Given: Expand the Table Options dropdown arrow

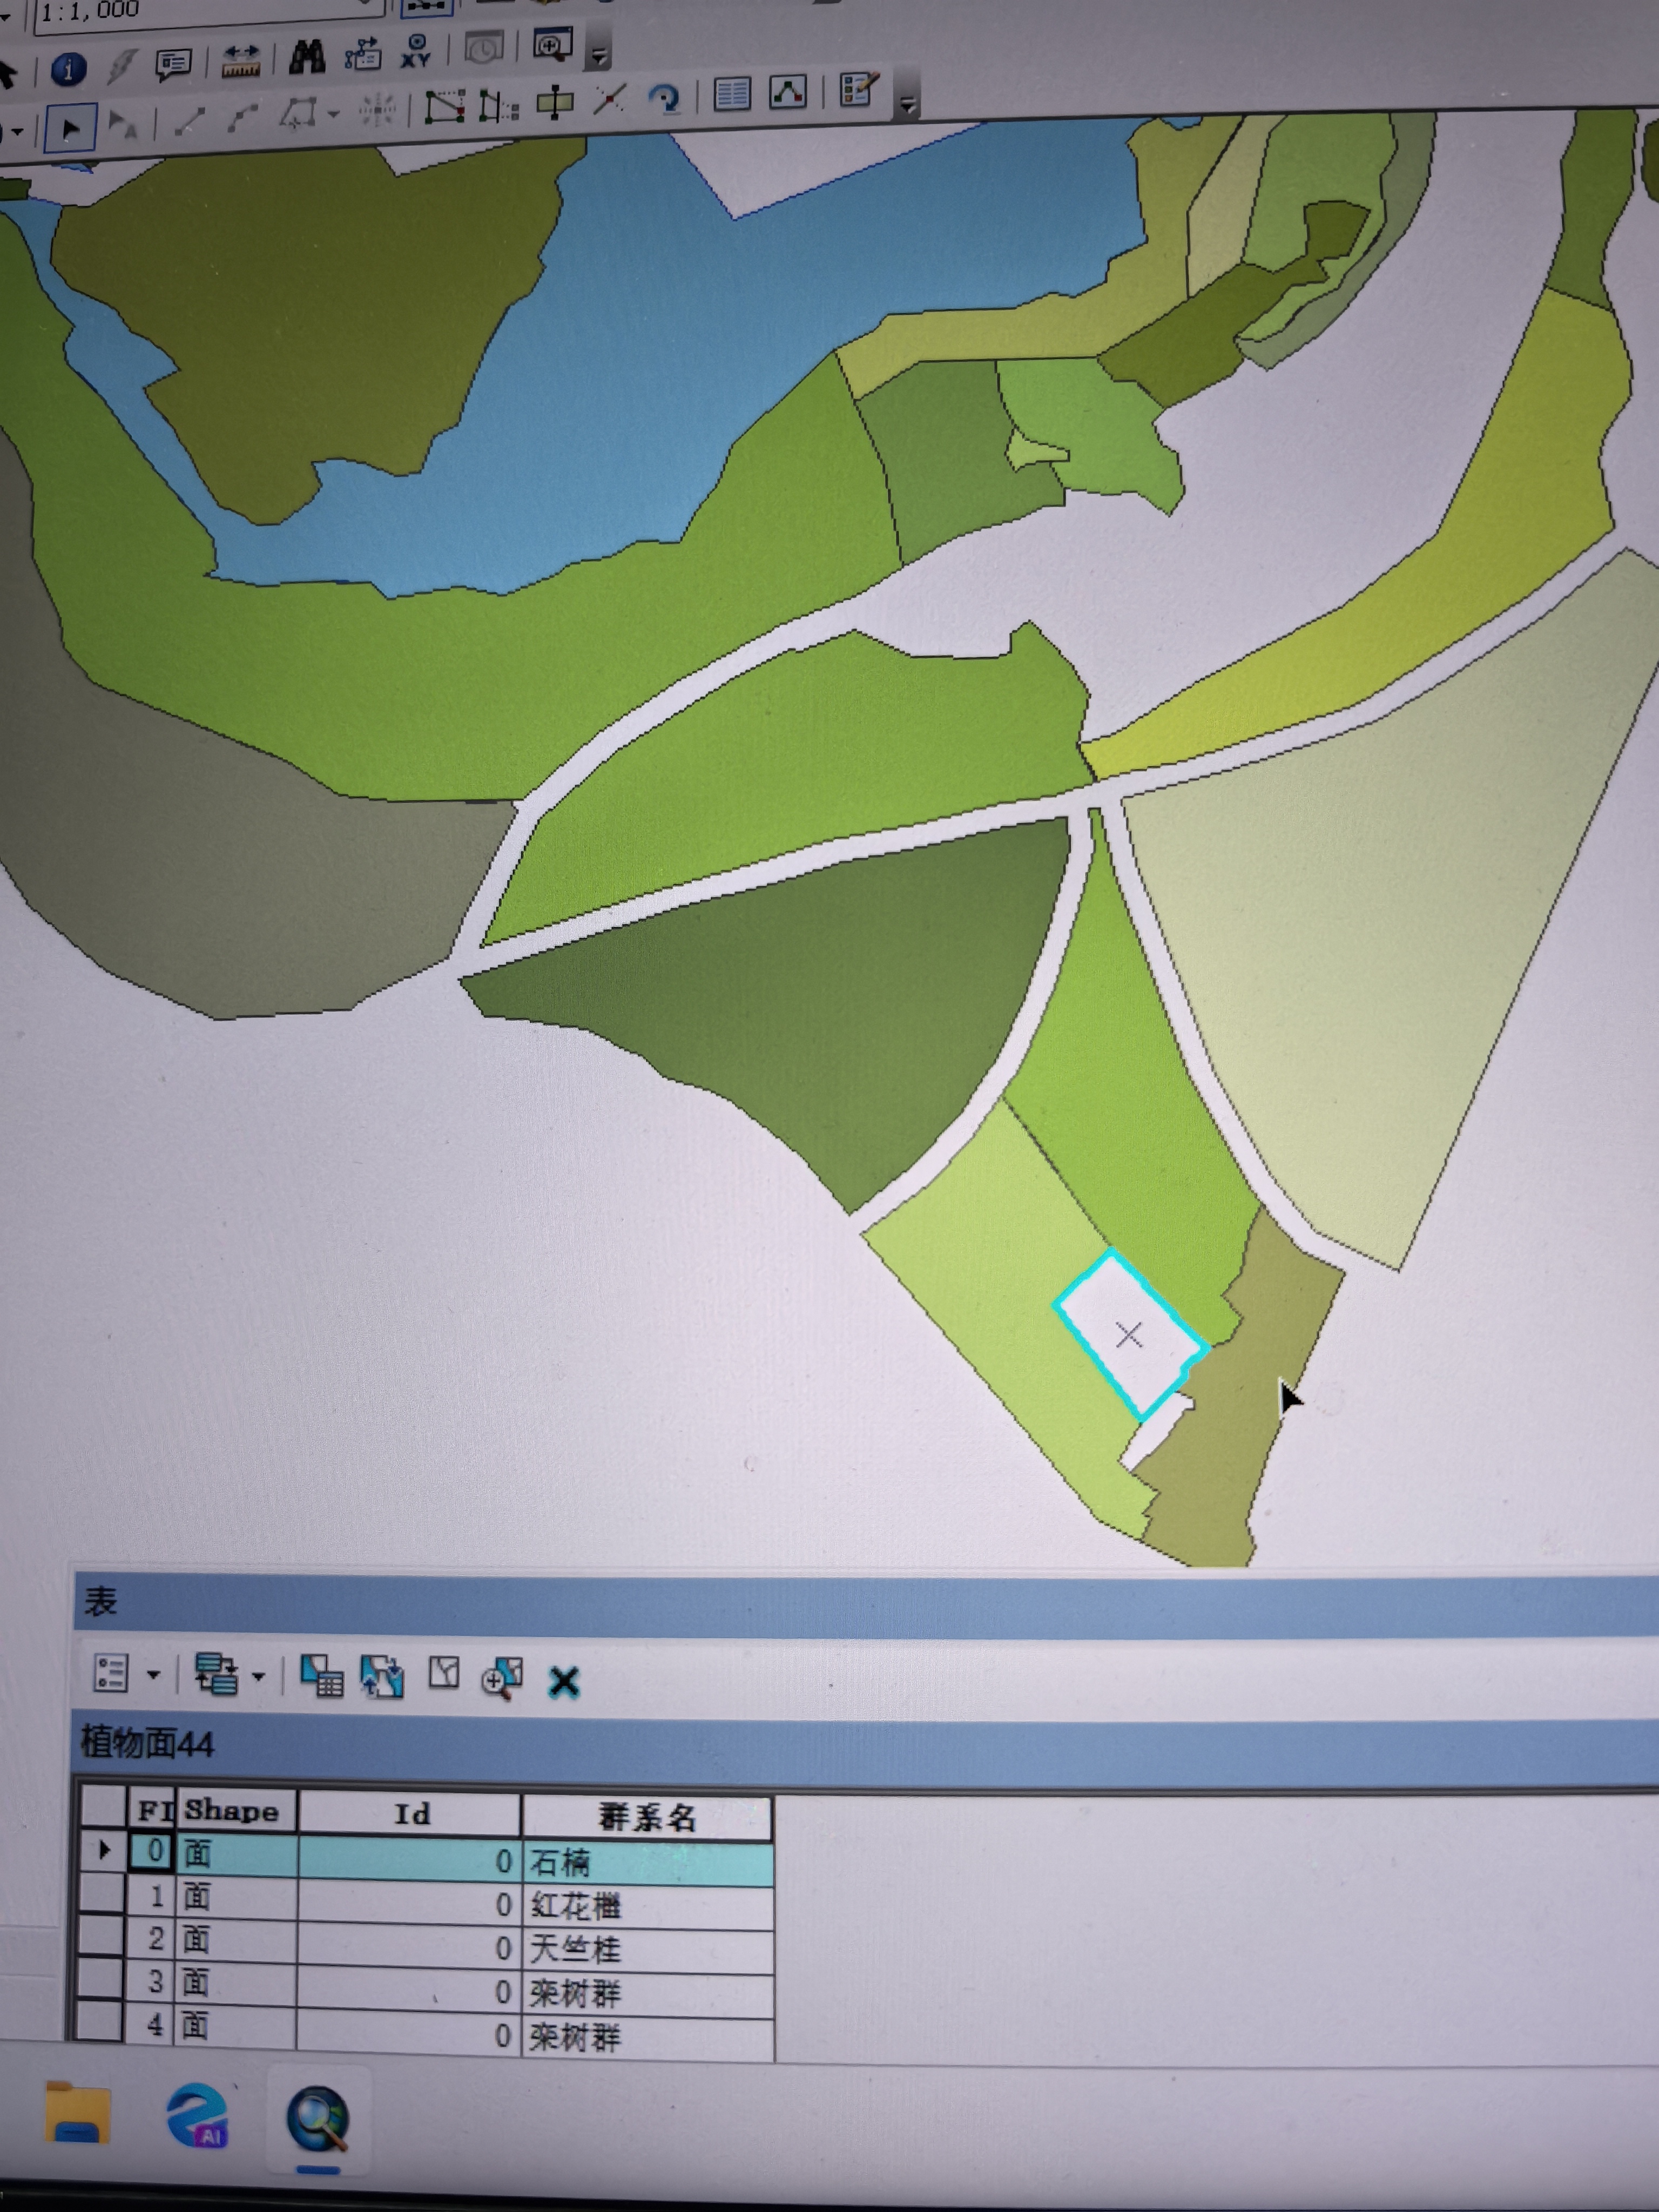Looking at the screenshot, I should coord(153,1674).
